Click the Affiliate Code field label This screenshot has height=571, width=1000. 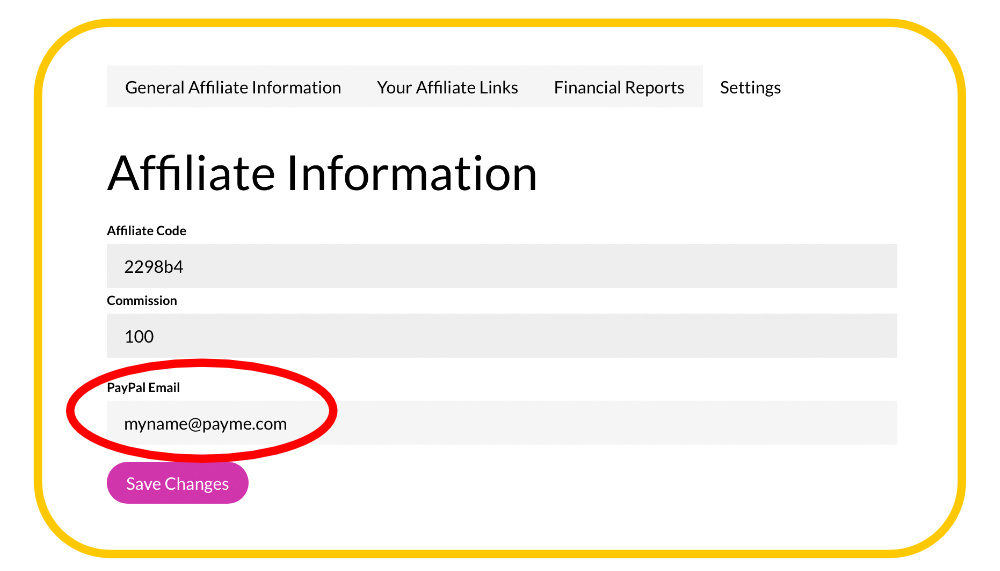(x=147, y=230)
